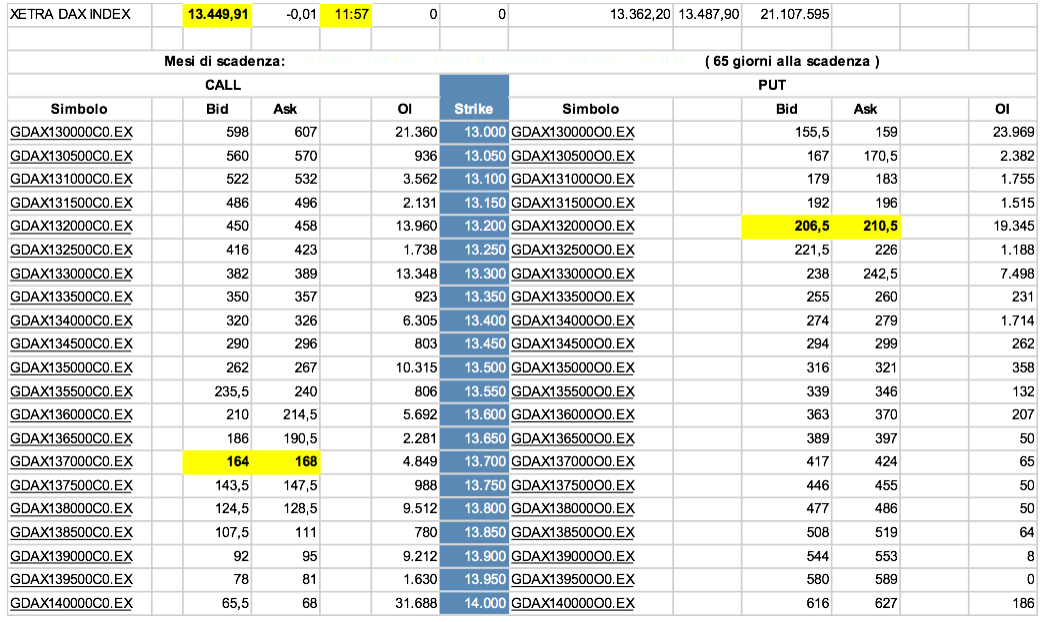The width and height of the screenshot is (1046, 622).
Task: Open the GDAX132000C0.EX call symbol link
Action: point(71,226)
